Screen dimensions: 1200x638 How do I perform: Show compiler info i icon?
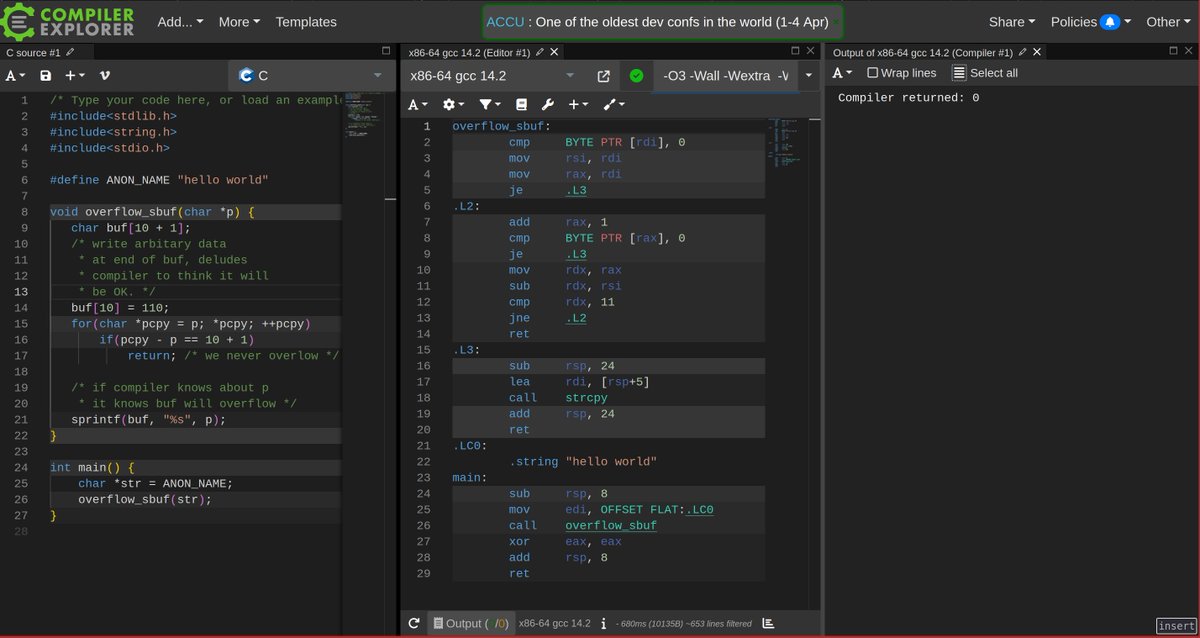coord(603,624)
